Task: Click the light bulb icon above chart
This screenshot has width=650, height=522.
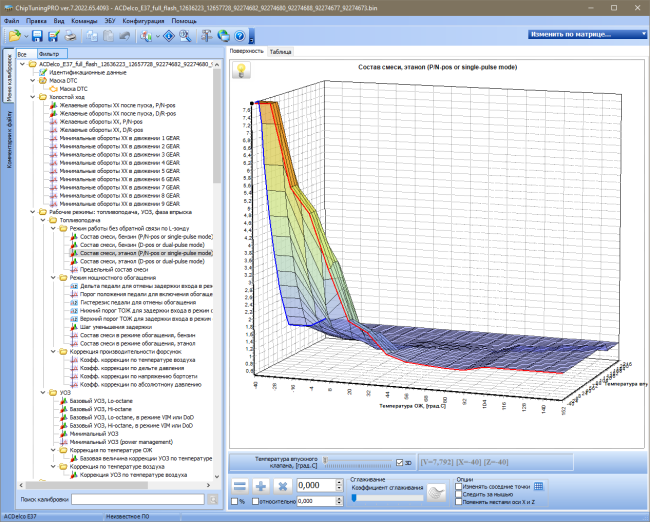Action: click(x=241, y=70)
